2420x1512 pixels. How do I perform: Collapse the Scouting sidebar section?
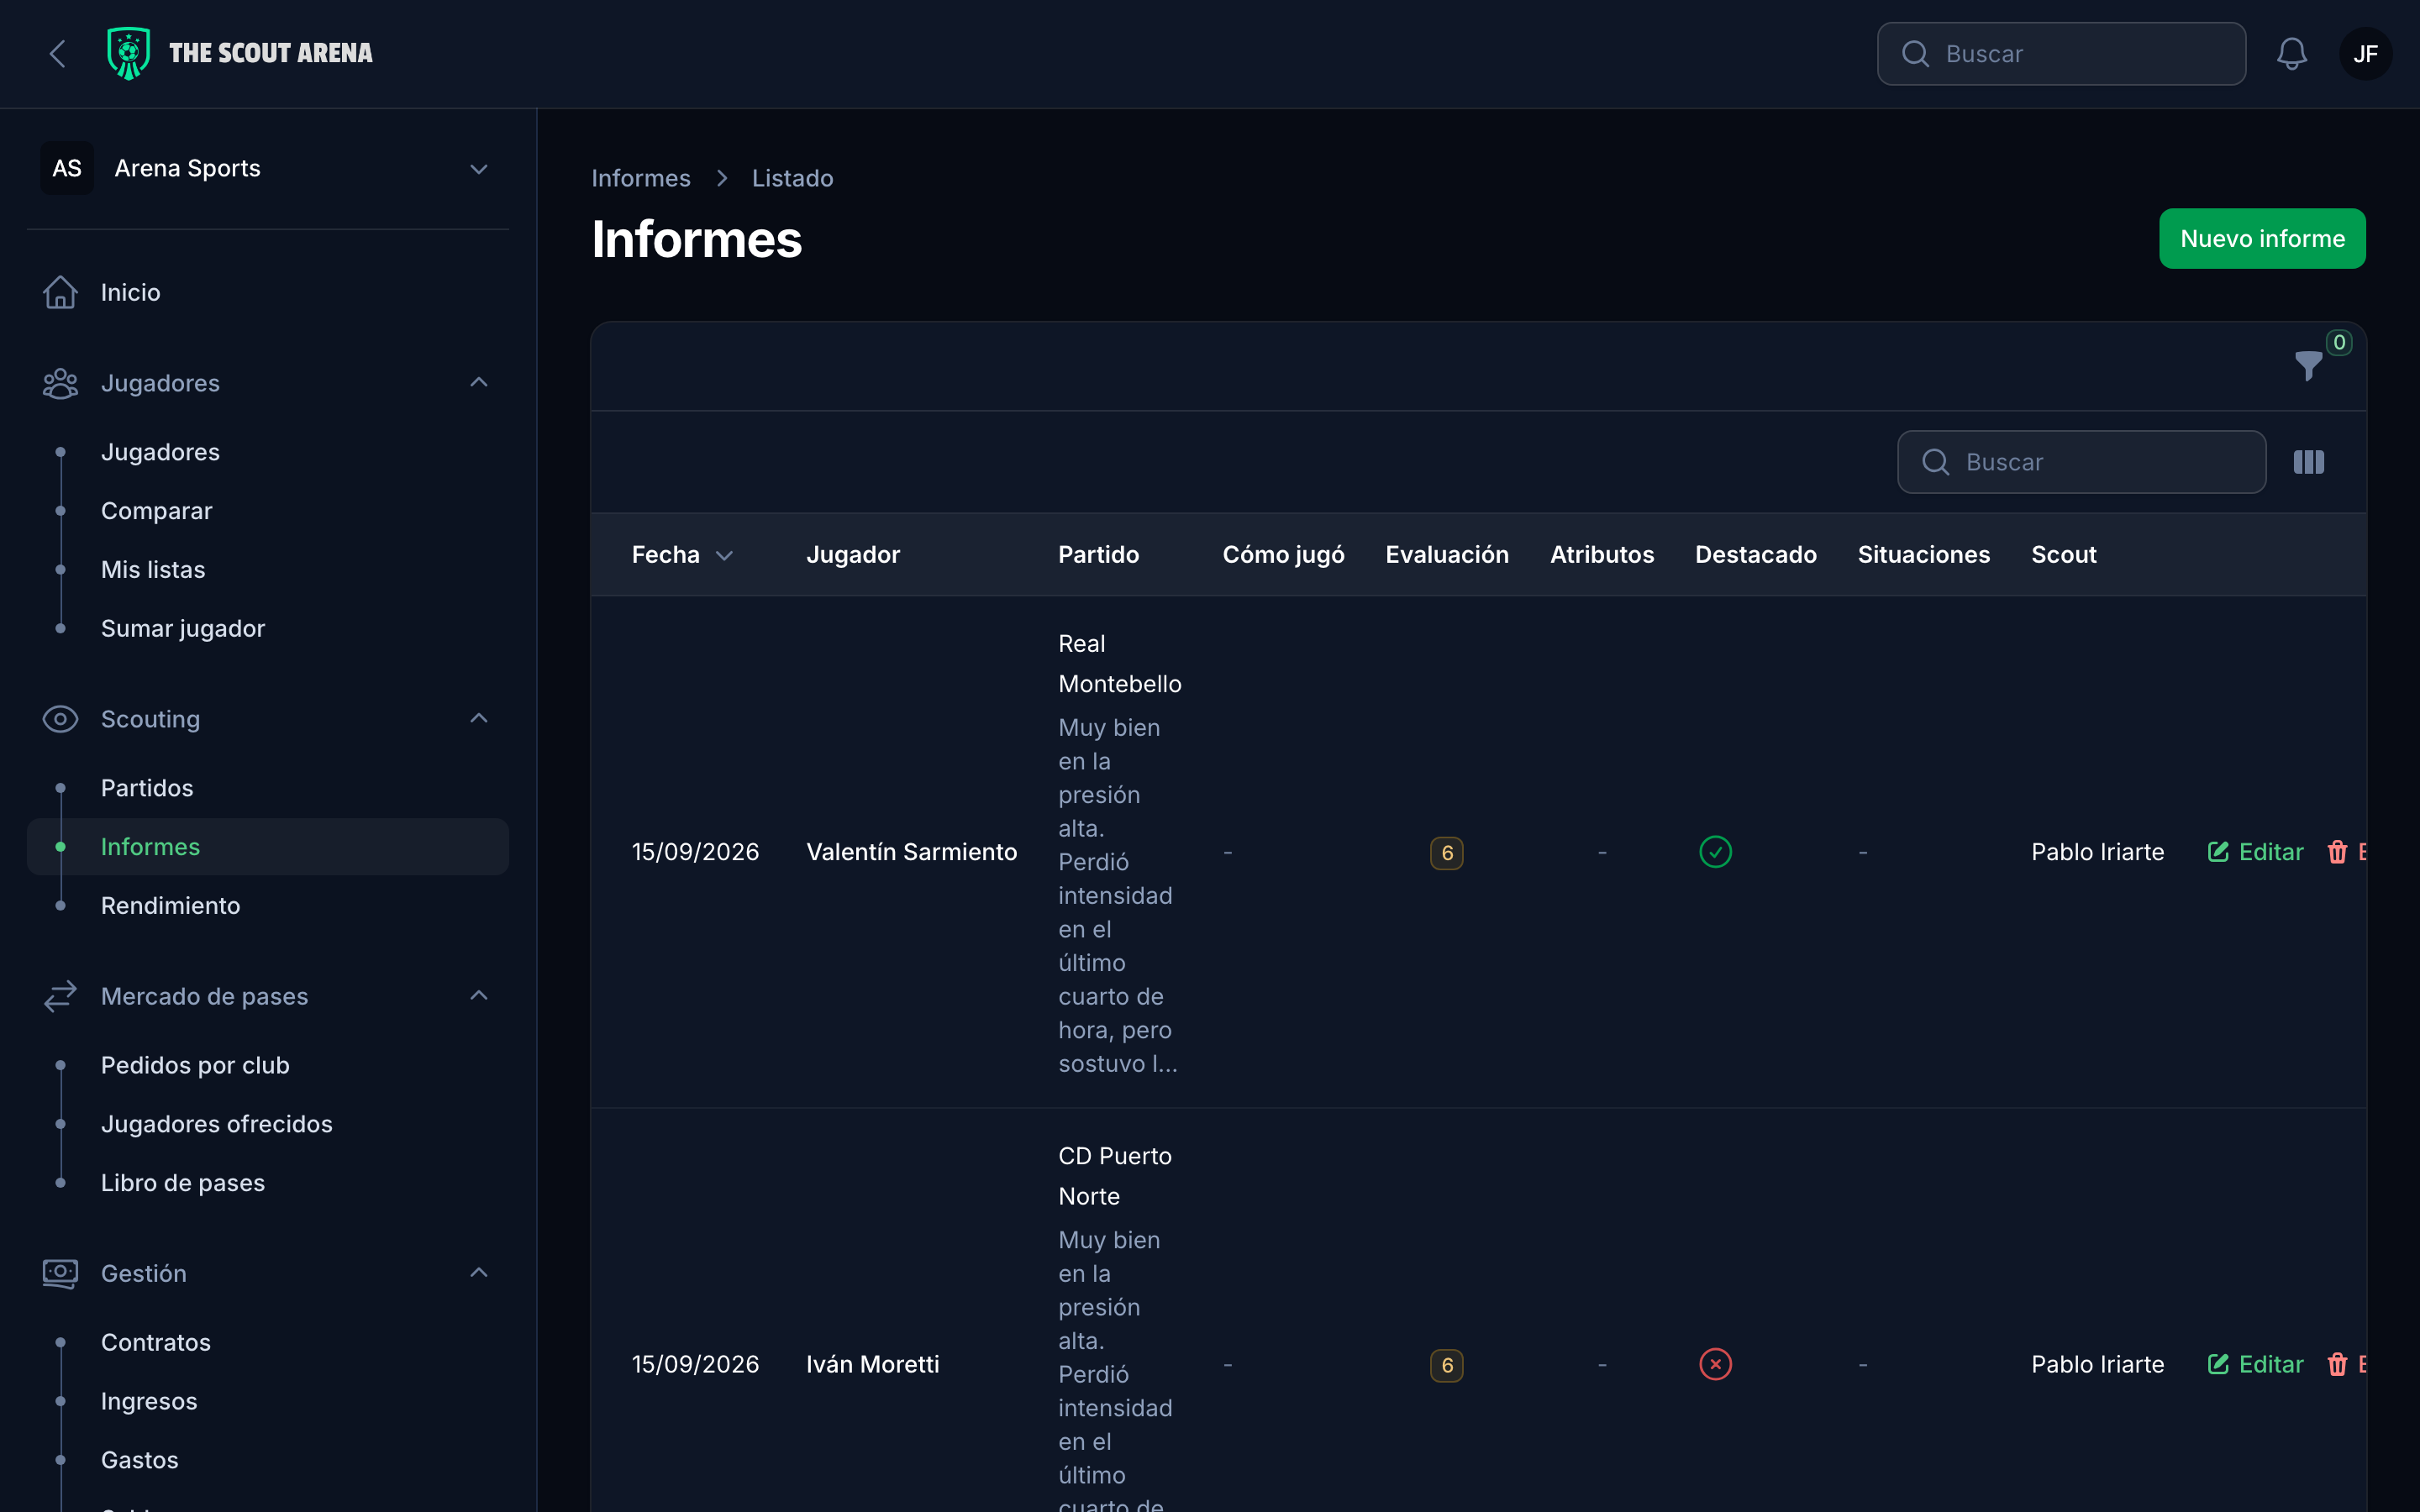click(x=479, y=719)
